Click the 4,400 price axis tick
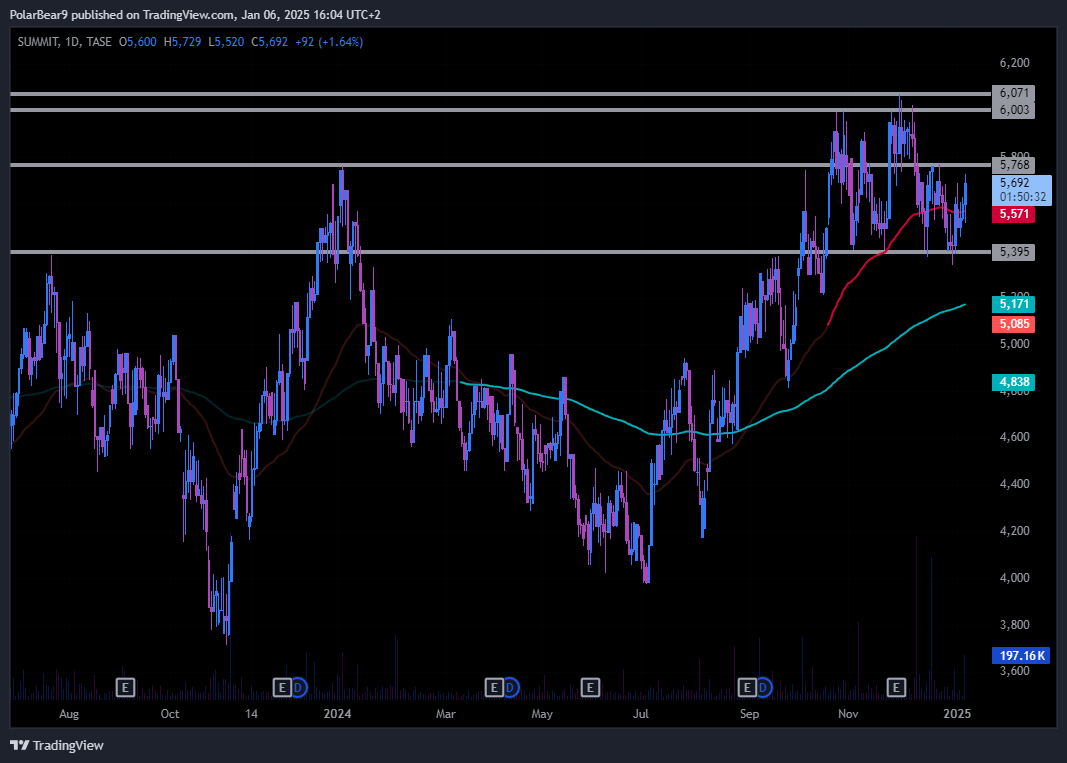The height and width of the screenshot is (763, 1067). coord(1014,484)
